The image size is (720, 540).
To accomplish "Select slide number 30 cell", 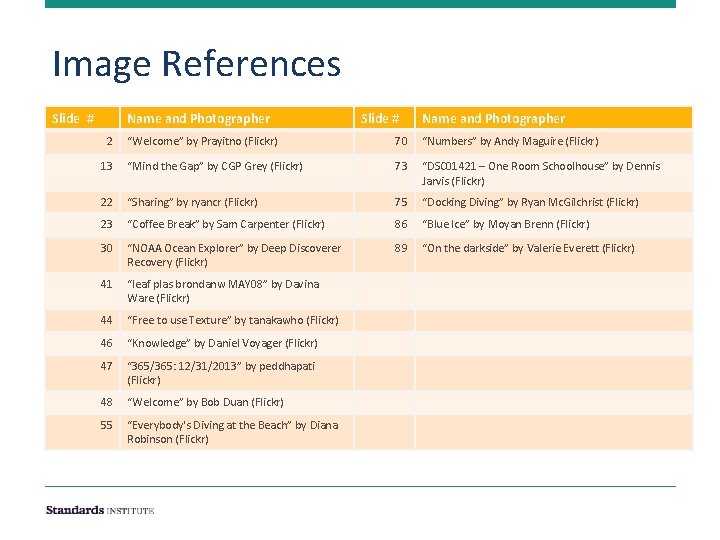I will pyautogui.click(x=83, y=255).
